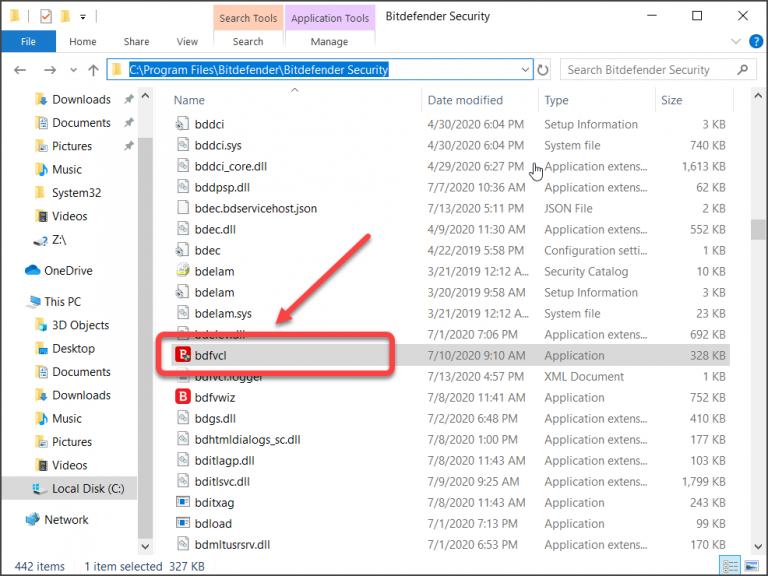Click the address bar path field
768x576 pixels.
tap(320, 70)
